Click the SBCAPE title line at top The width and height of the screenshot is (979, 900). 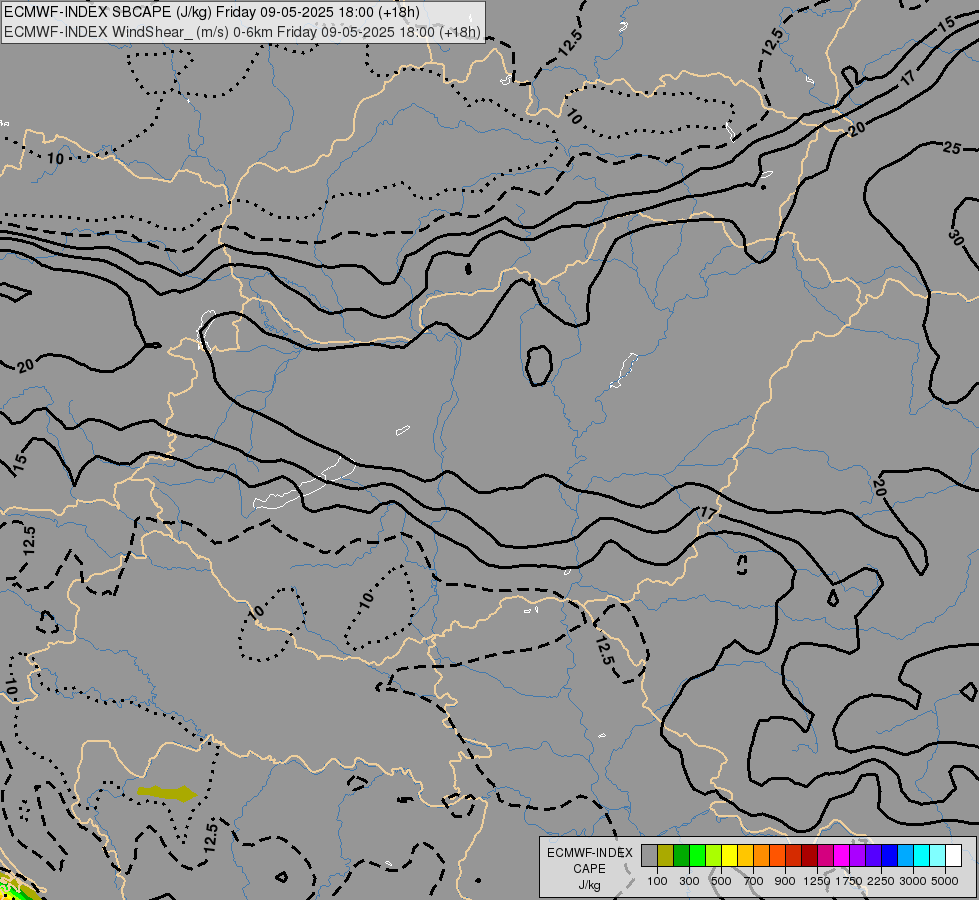[212, 12]
